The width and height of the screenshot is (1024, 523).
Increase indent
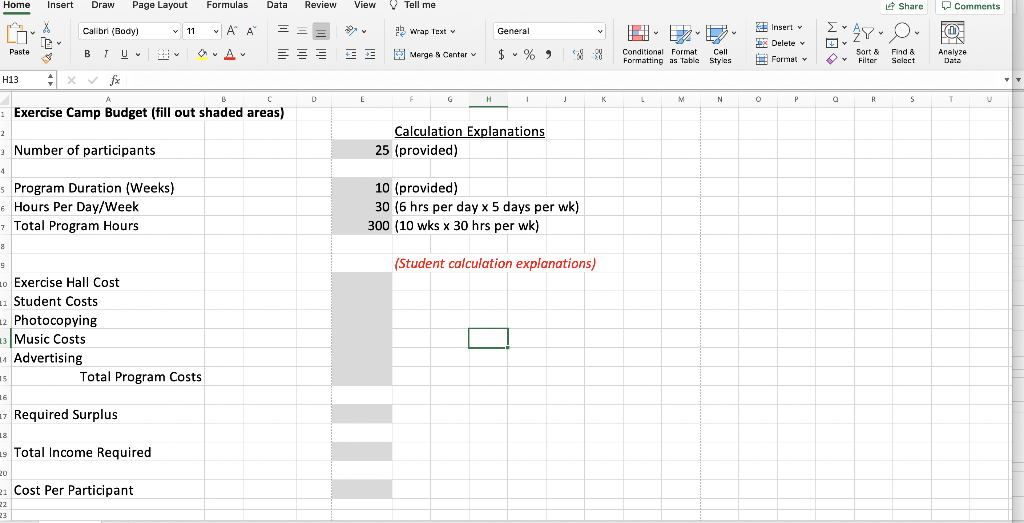pos(370,55)
